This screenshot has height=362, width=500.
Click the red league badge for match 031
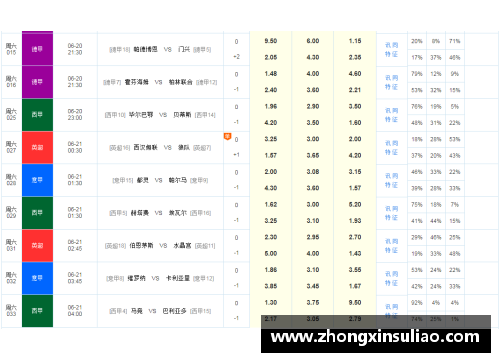[37, 245]
